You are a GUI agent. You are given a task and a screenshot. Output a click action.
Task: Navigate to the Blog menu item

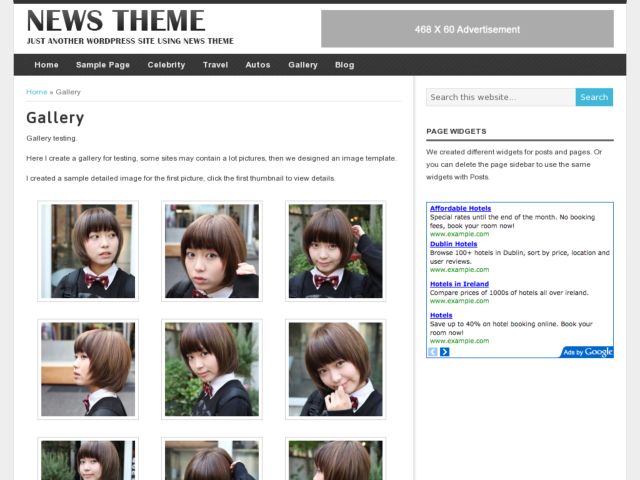pos(344,65)
